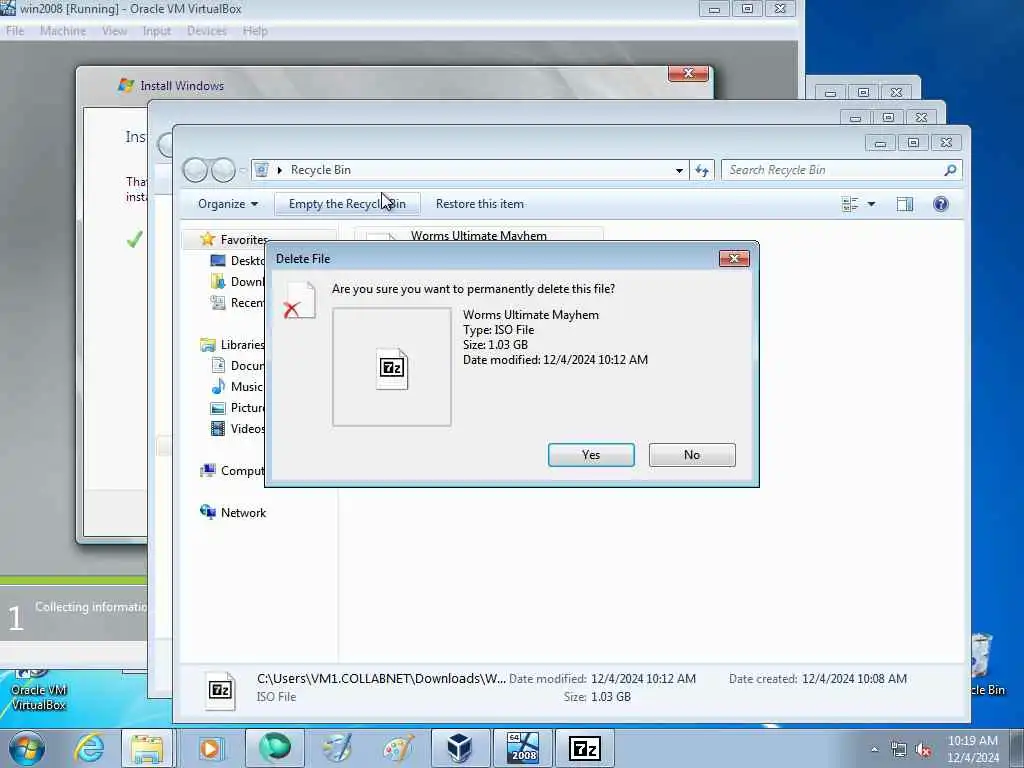
Task: Open the green round taskbar app
Action: click(274, 748)
